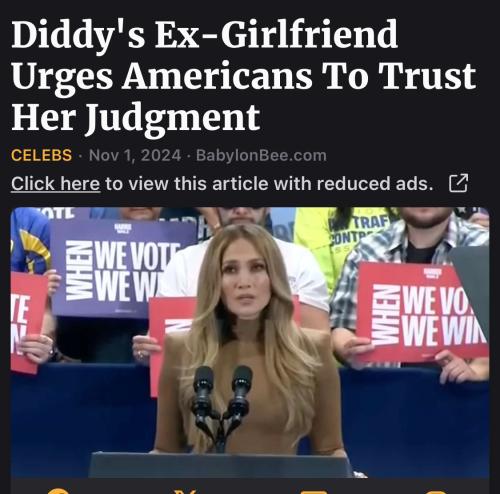Screen dimensions: 500x494
Task: Click the article headline about Diddy's Ex-Girlfriend
Action: point(244,76)
